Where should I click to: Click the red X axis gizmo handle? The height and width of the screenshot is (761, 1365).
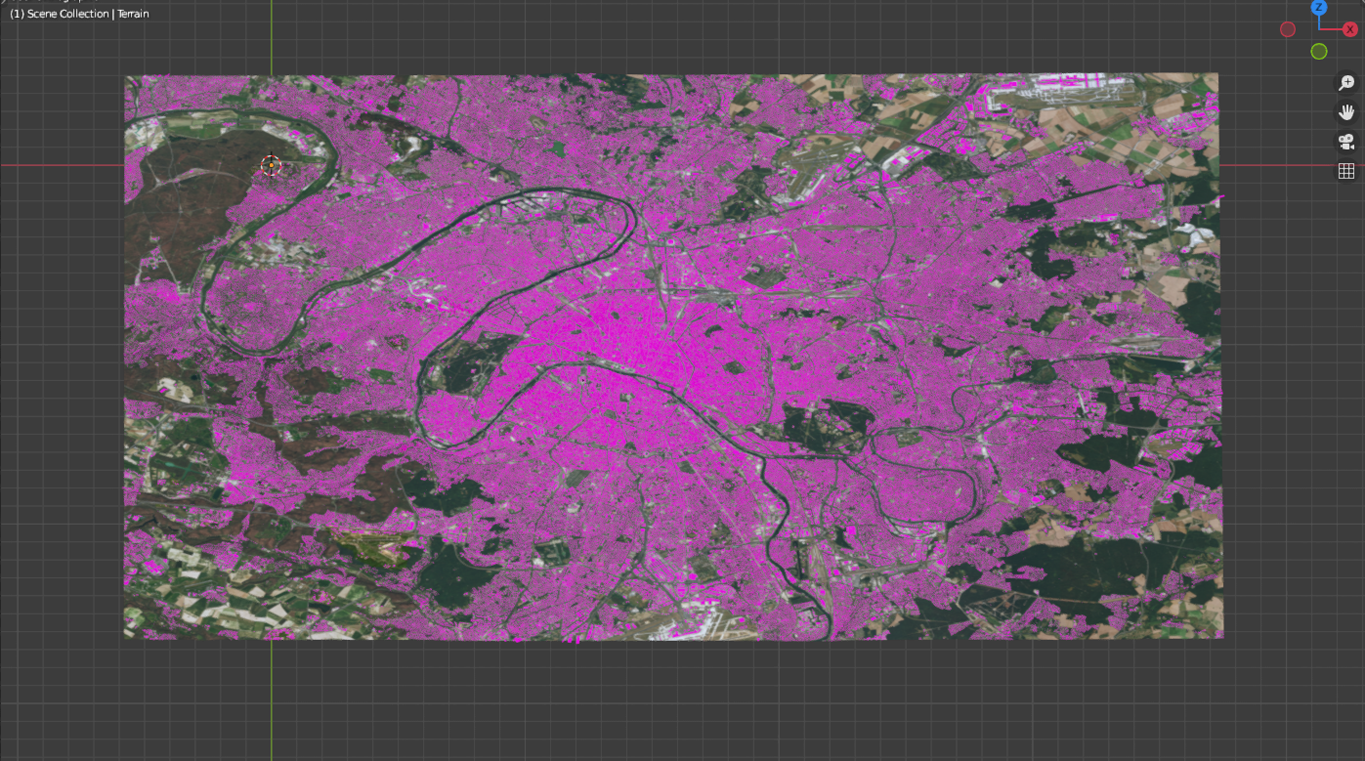click(x=1349, y=29)
